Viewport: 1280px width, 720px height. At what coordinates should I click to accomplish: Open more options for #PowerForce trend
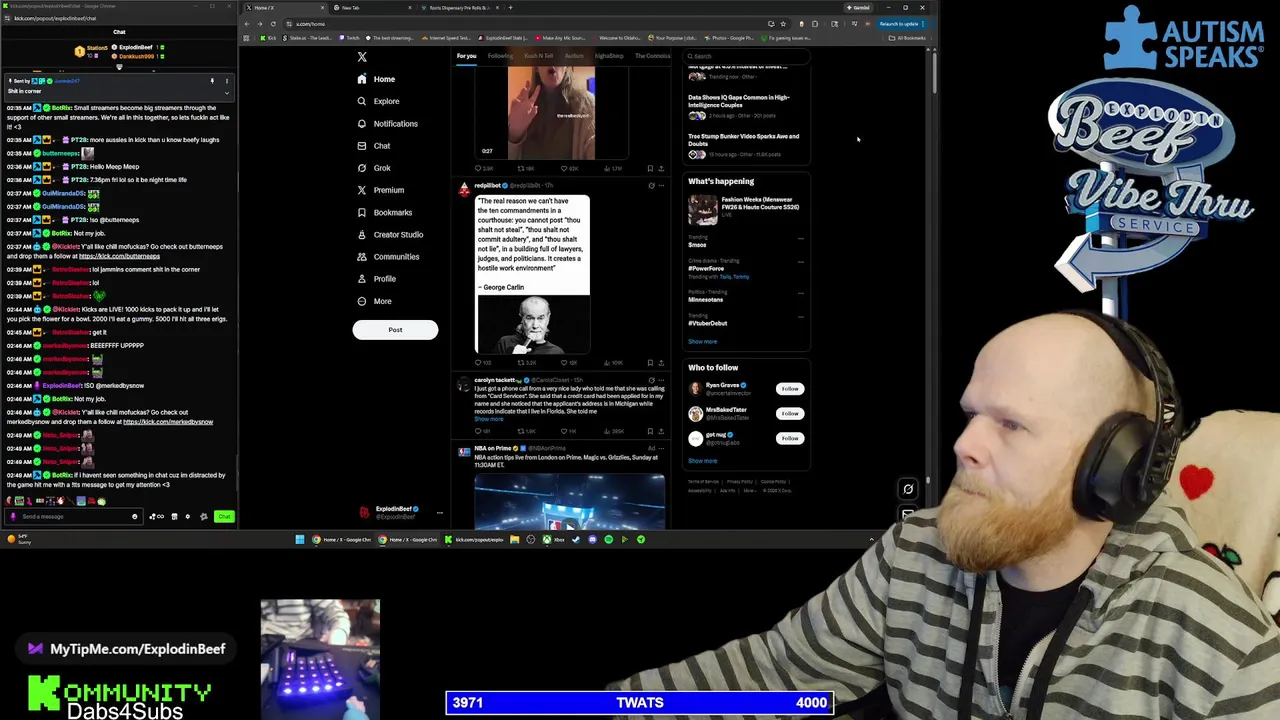tap(800, 262)
